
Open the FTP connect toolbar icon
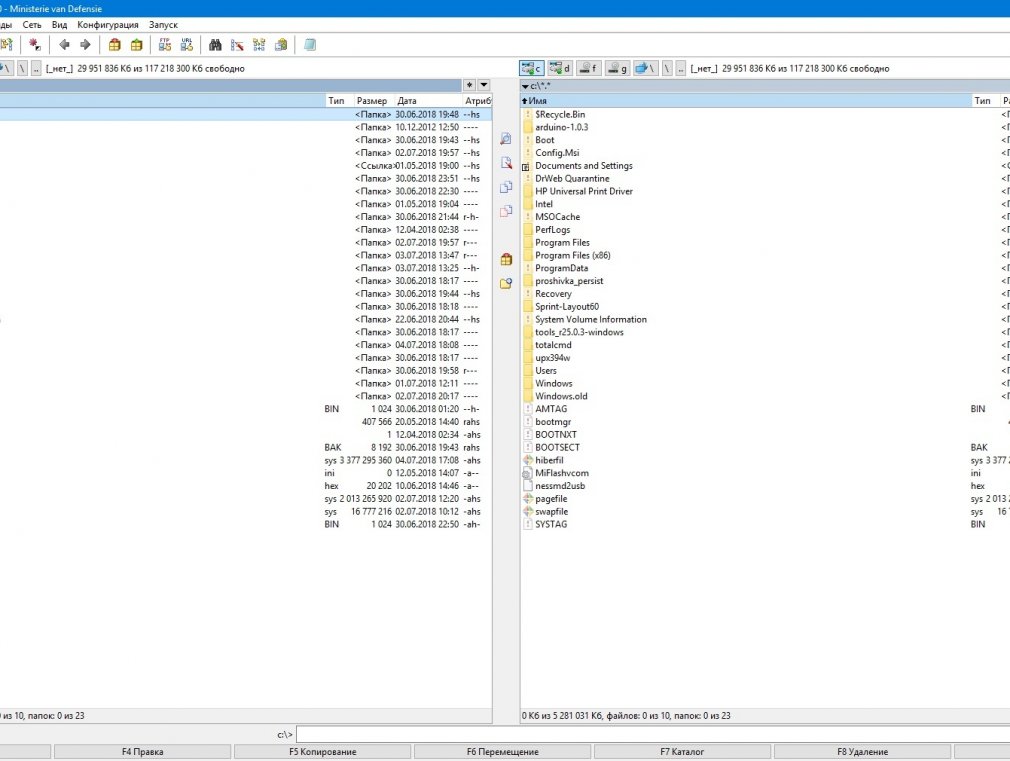coord(165,44)
